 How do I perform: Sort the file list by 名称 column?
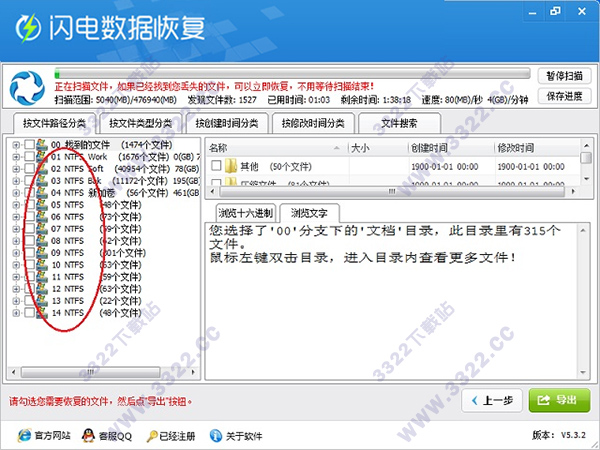pos(277,148)
